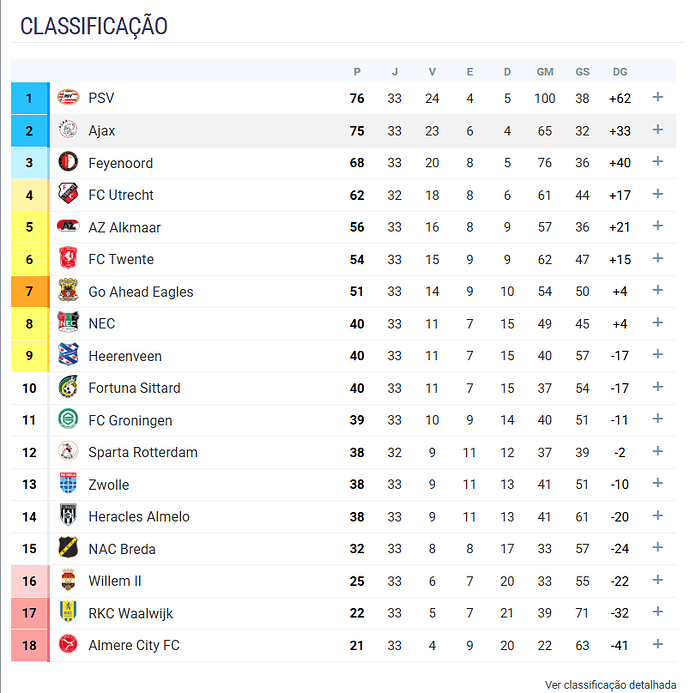The width and height of the screenshot is (690, 693).
Task: Expand Ajax row details plus icon
Action: tap(658, 129)
